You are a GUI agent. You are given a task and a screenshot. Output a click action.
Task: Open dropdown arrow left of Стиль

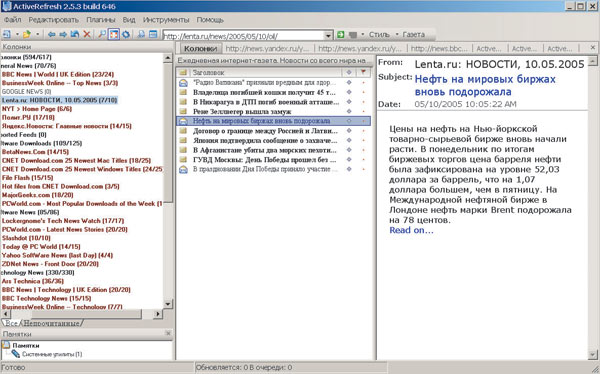(362, 34)
